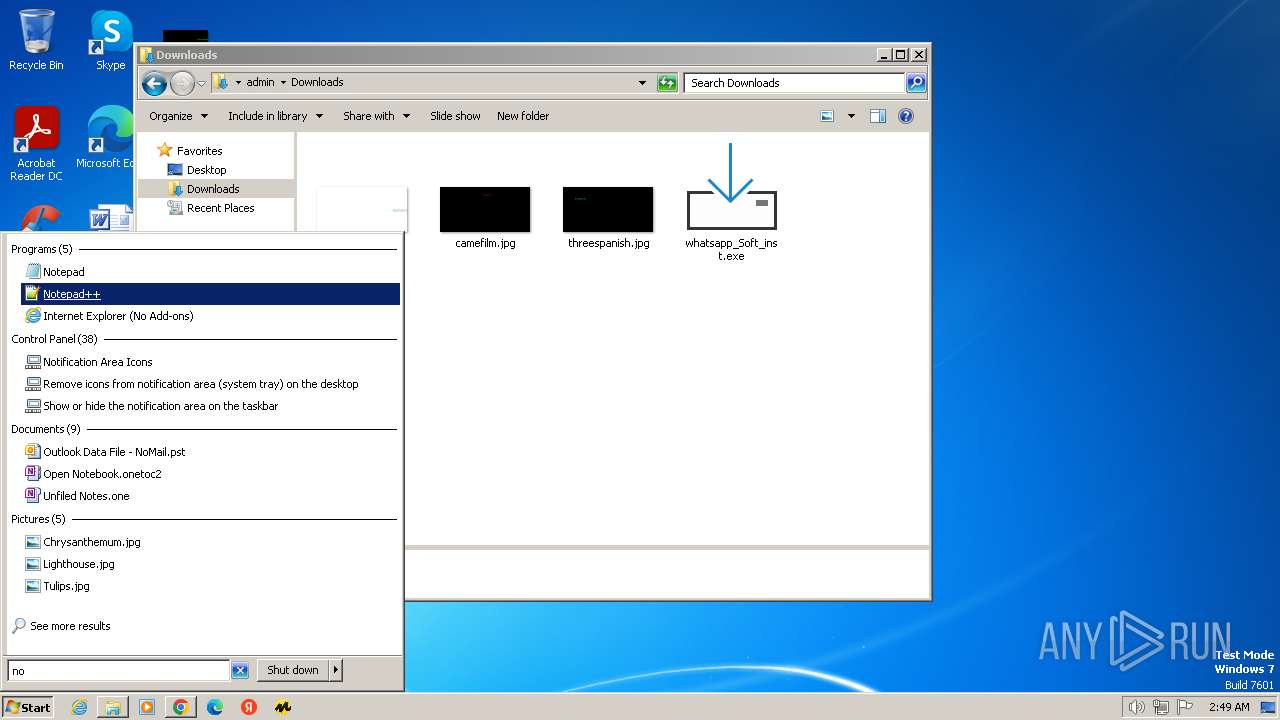Open address bar previous locations dropdown
This screenshot has height=720, width=1280.
click(x=642, y=83)
